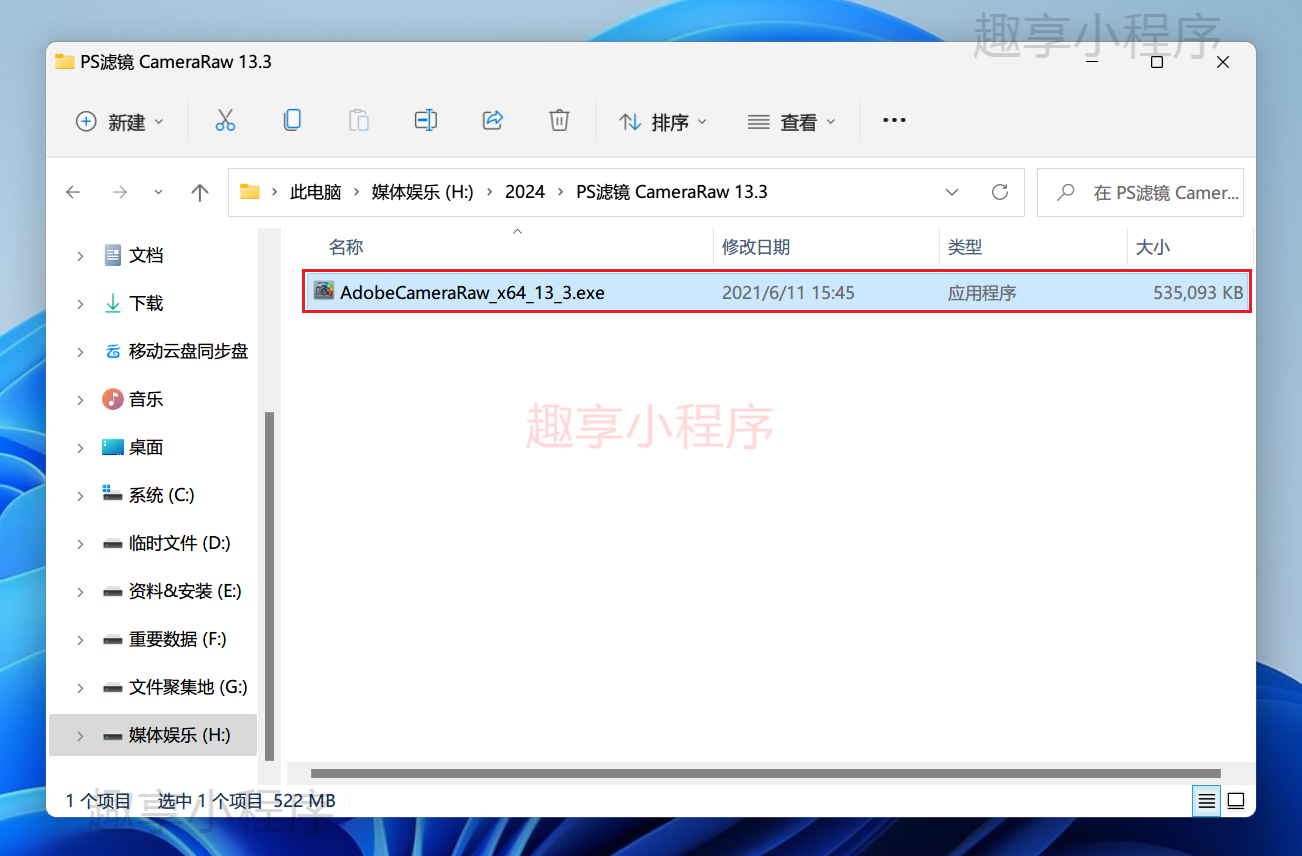Open the 查看 view dropdown
Screen dimensions: 1302x856
click(x=791, y=122)
